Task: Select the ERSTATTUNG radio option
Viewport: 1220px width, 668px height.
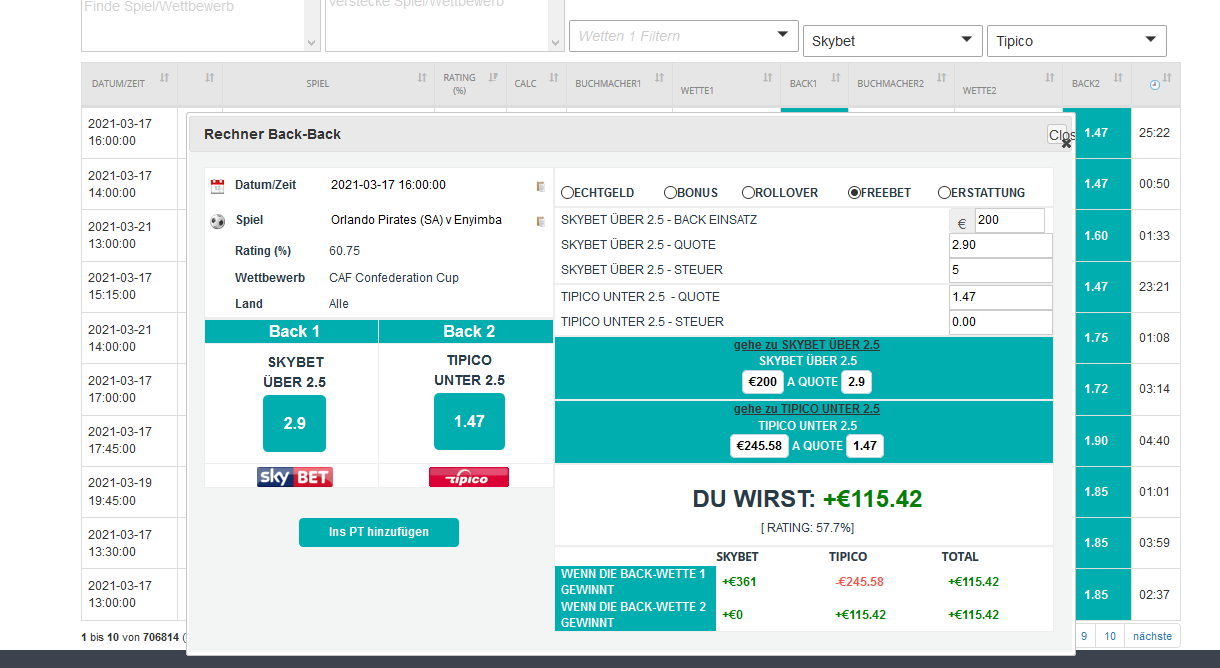Action: pyautogui.click(x=944, y=192)
